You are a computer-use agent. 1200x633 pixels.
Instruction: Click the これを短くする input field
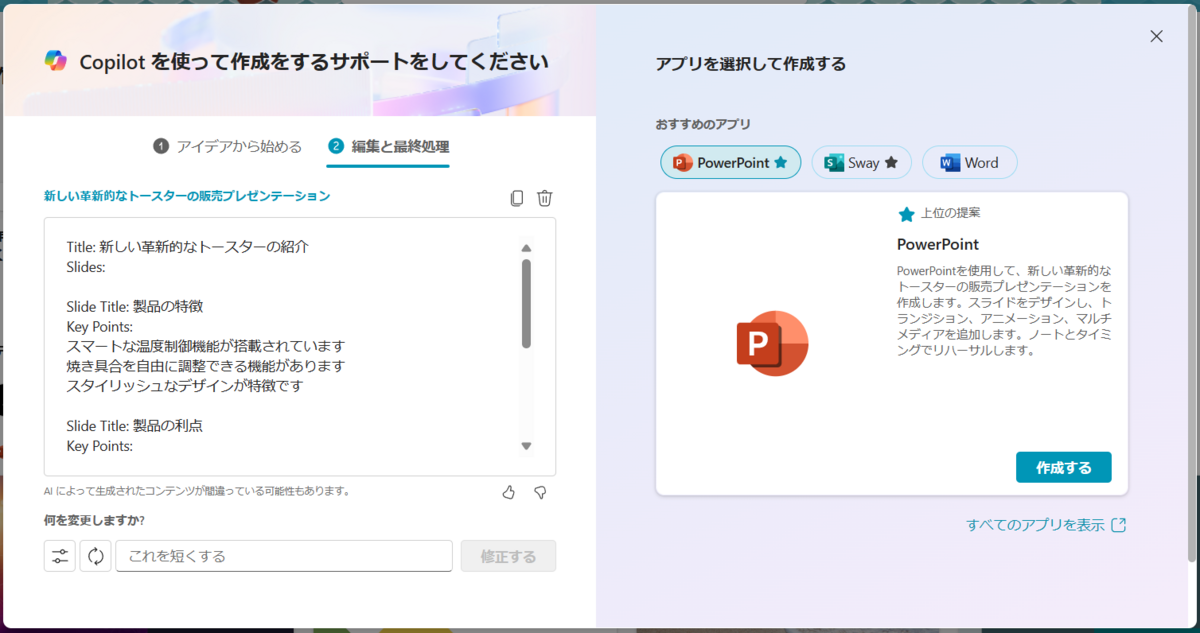click(284, 556)
